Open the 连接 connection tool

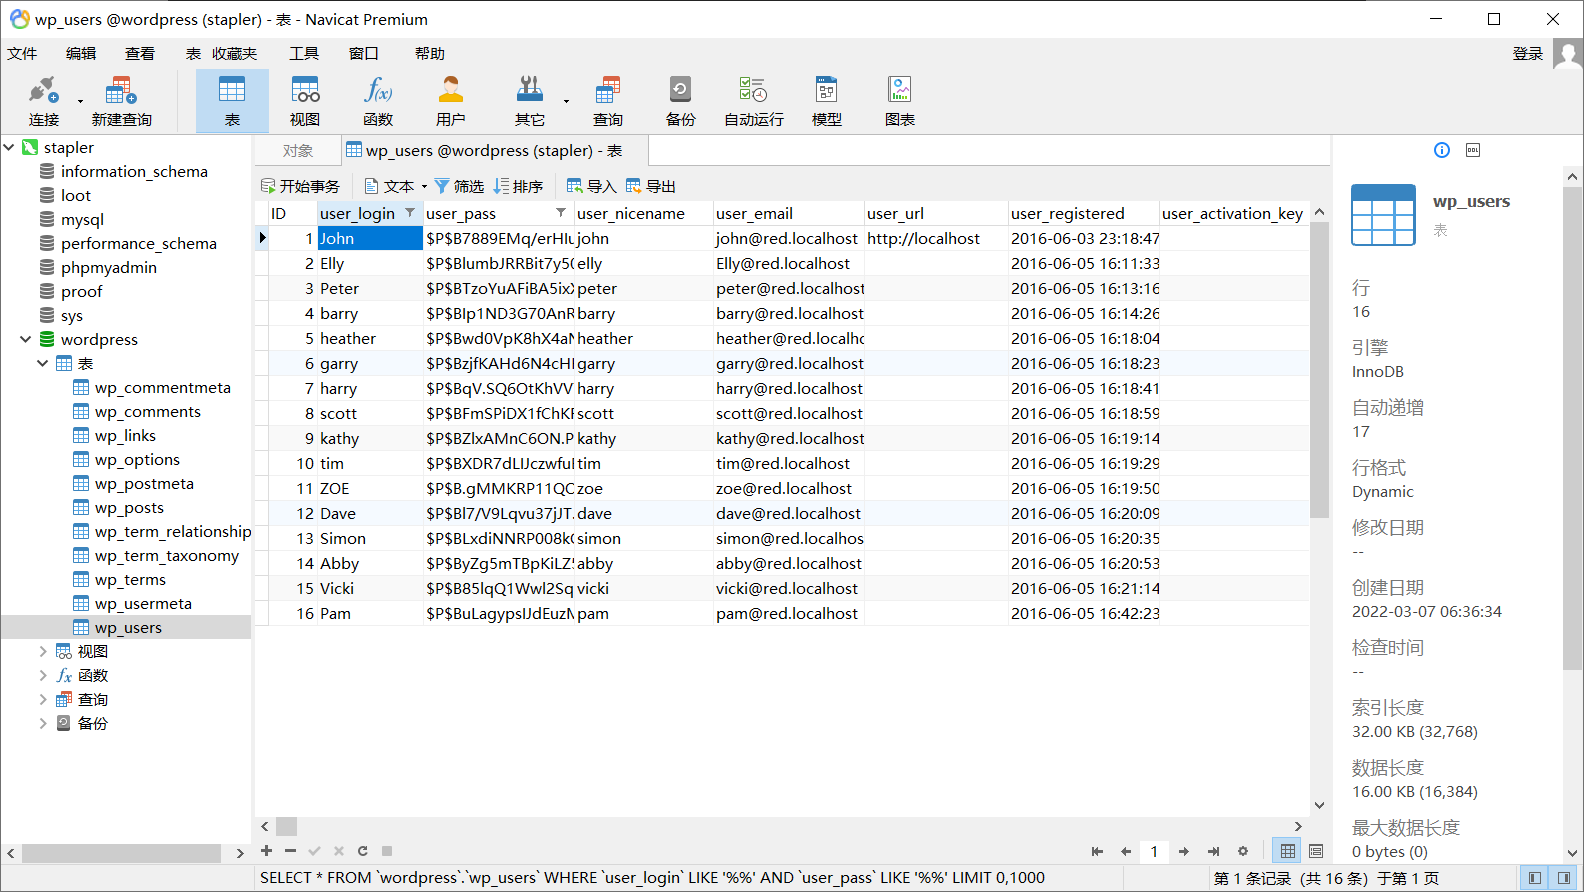tap(43, 101)
